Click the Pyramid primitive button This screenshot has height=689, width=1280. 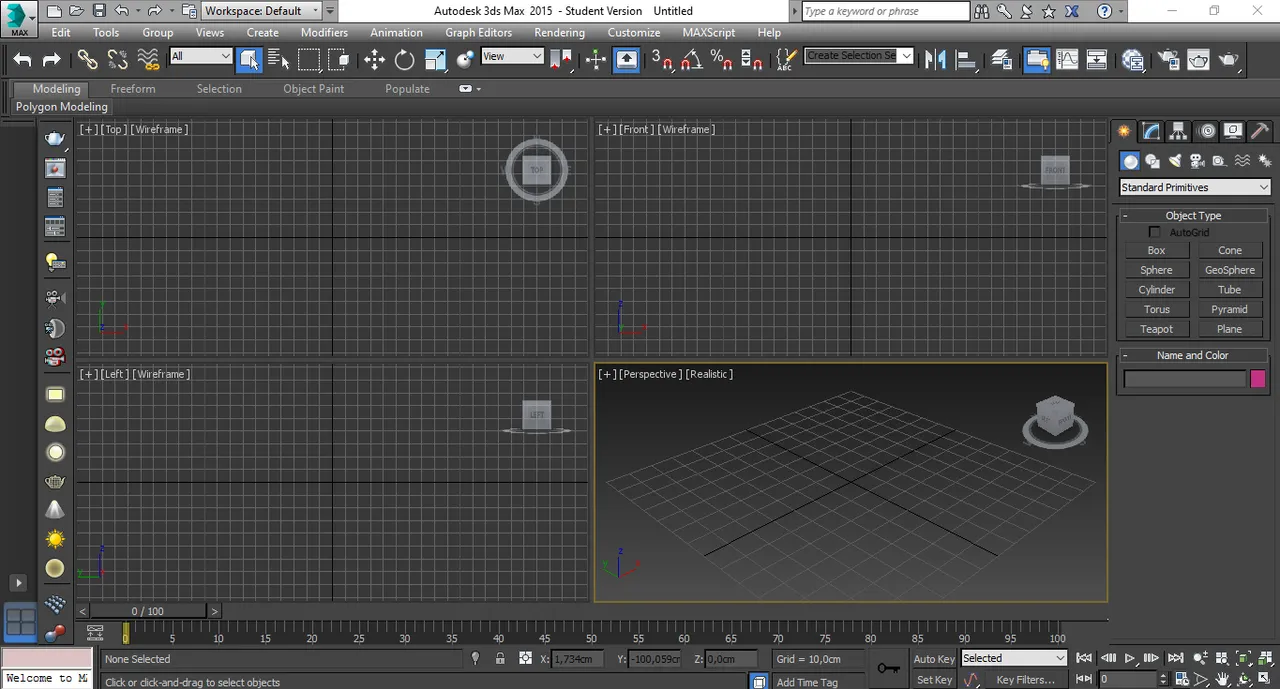[1229, 310]
